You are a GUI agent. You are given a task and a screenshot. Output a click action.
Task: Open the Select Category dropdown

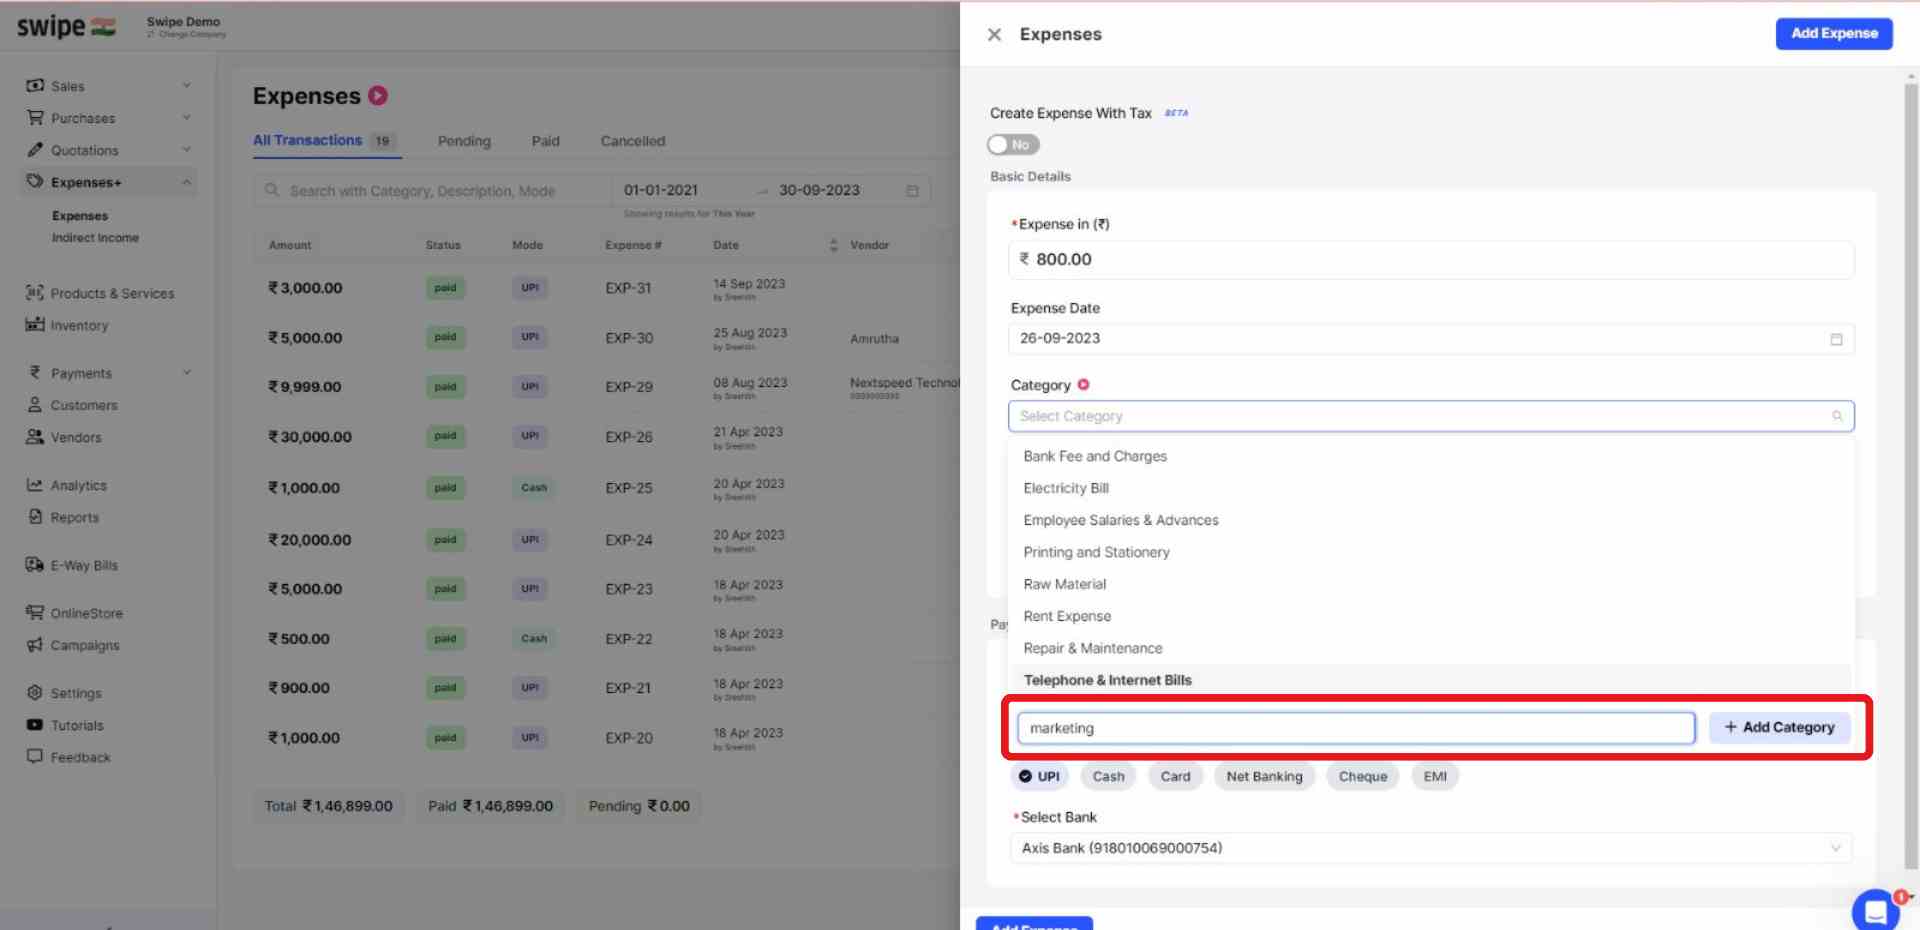1431,416
